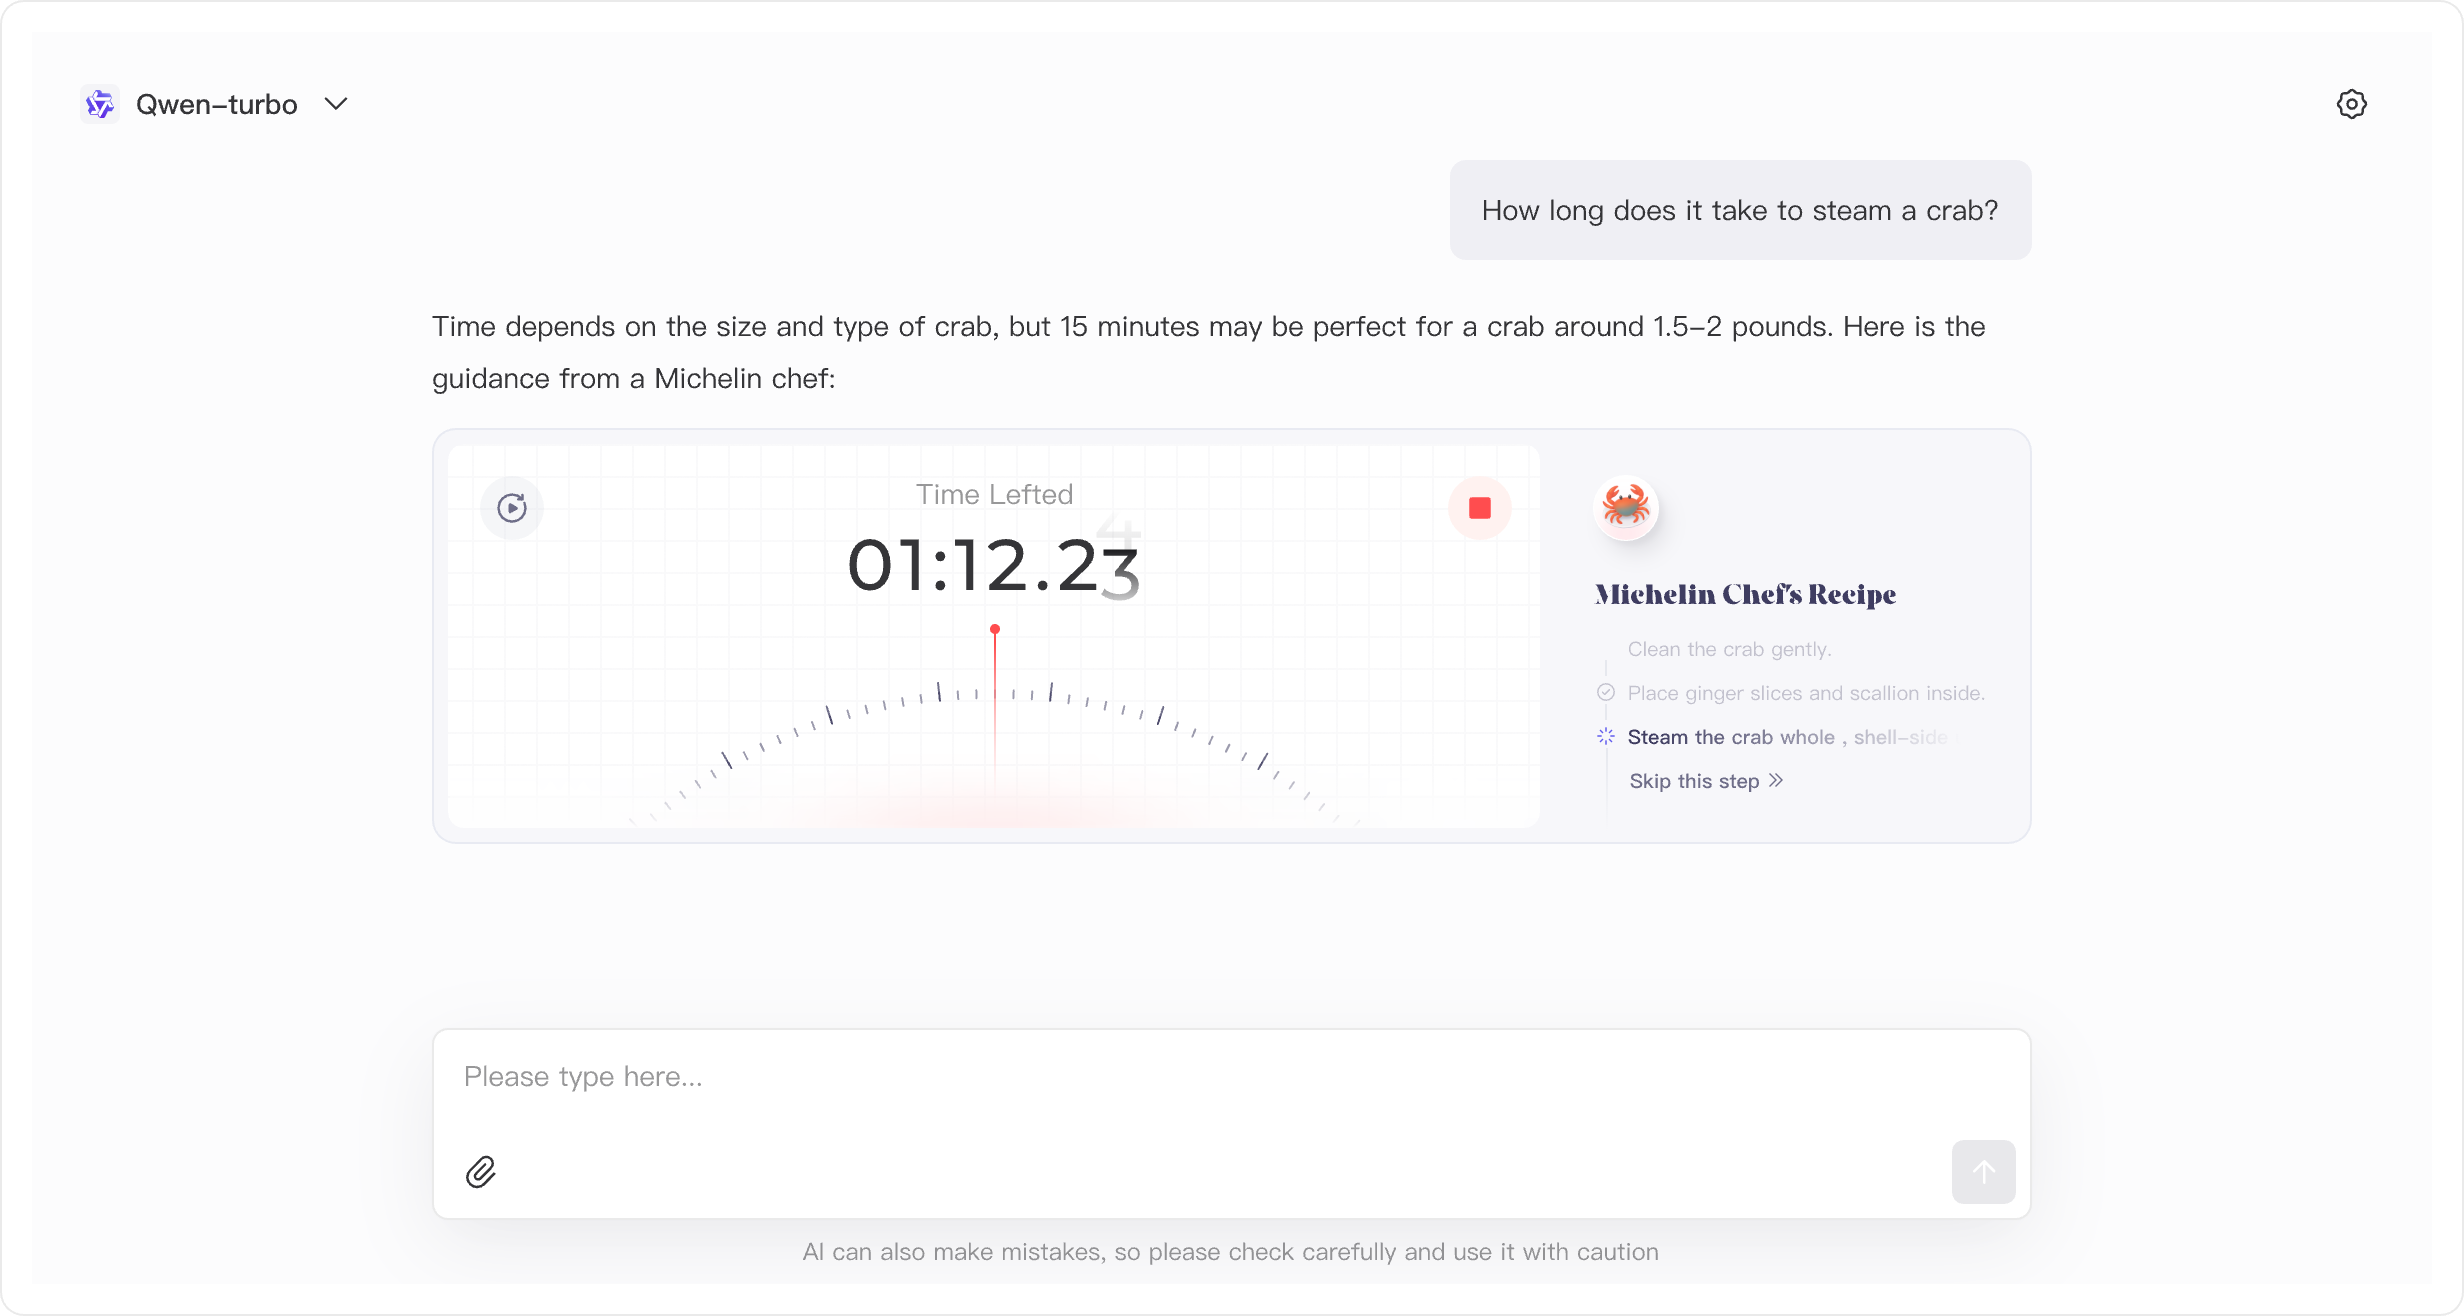Click the crab emoji icon

pyautogui.click(x=1625, y=506)
